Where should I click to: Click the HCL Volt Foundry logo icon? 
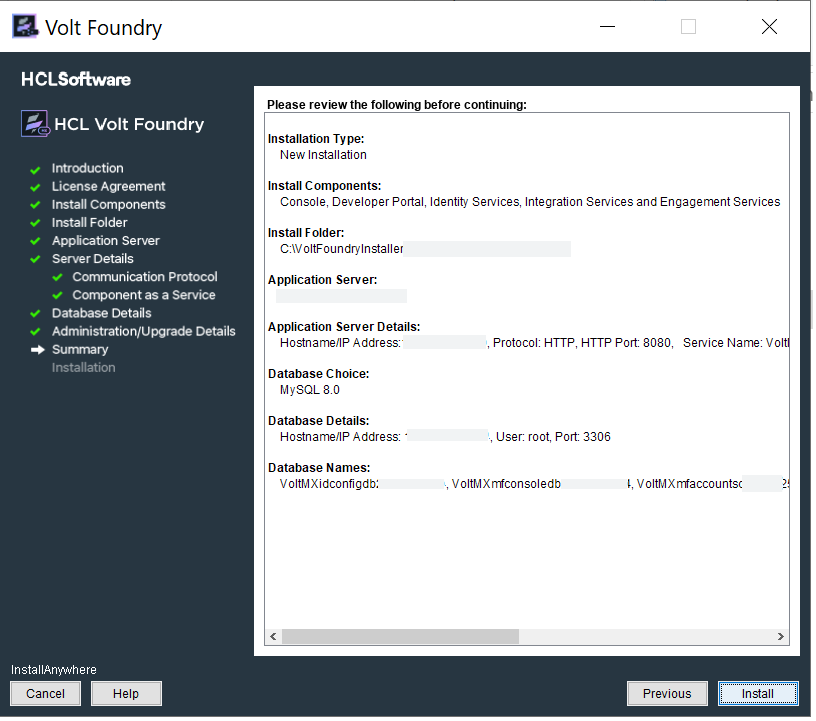35,124
